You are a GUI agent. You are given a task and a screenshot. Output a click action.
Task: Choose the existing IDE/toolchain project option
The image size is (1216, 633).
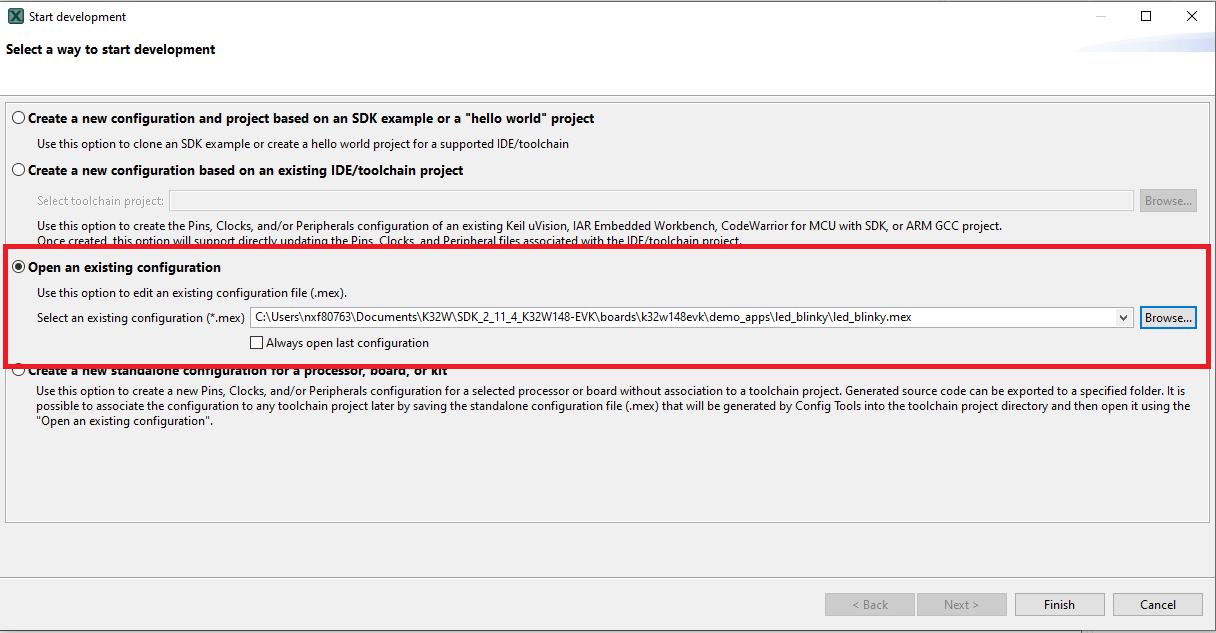coord(19,170)
